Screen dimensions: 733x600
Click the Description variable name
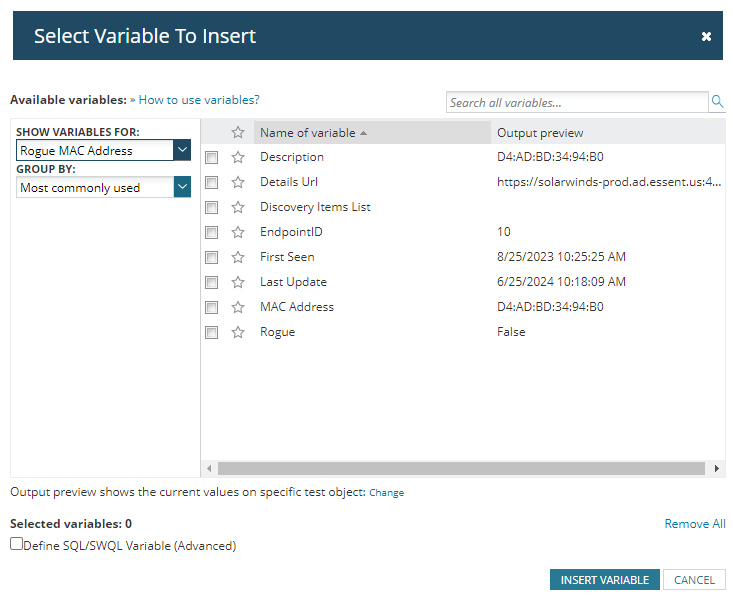[x=292, y=157]
